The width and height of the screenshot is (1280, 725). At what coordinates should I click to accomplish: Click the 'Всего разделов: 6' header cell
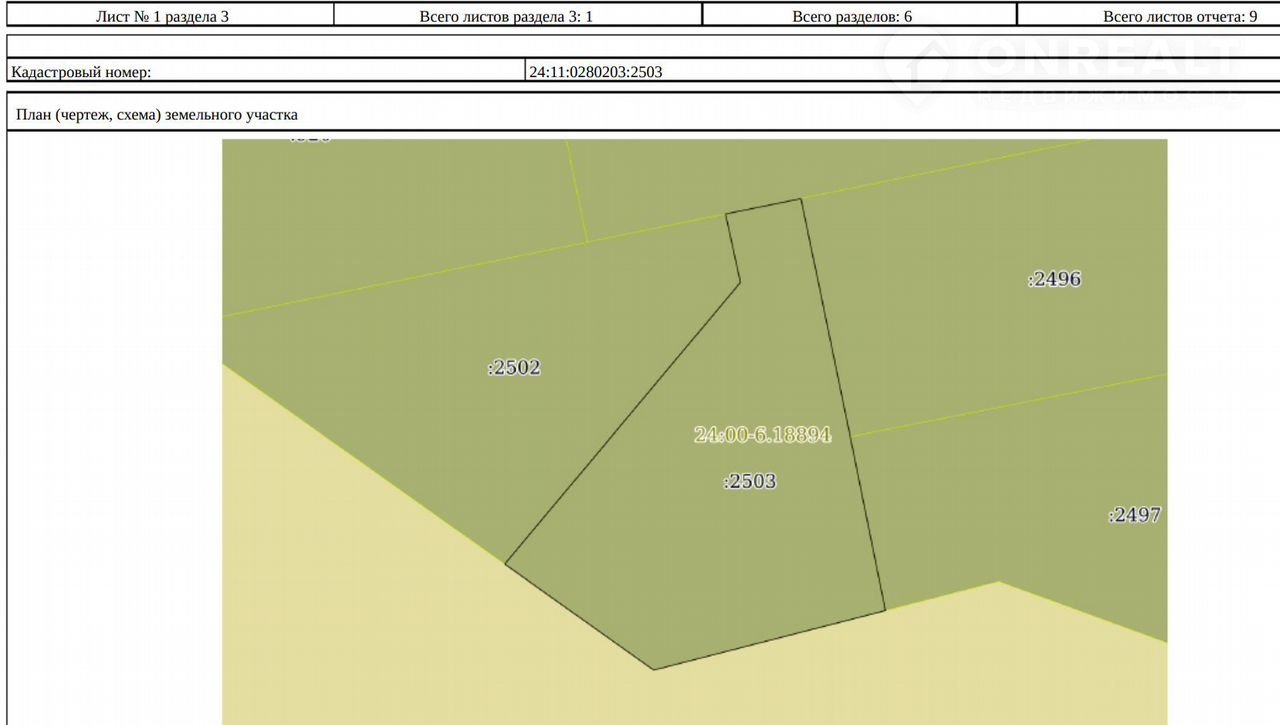coord(851,16)
